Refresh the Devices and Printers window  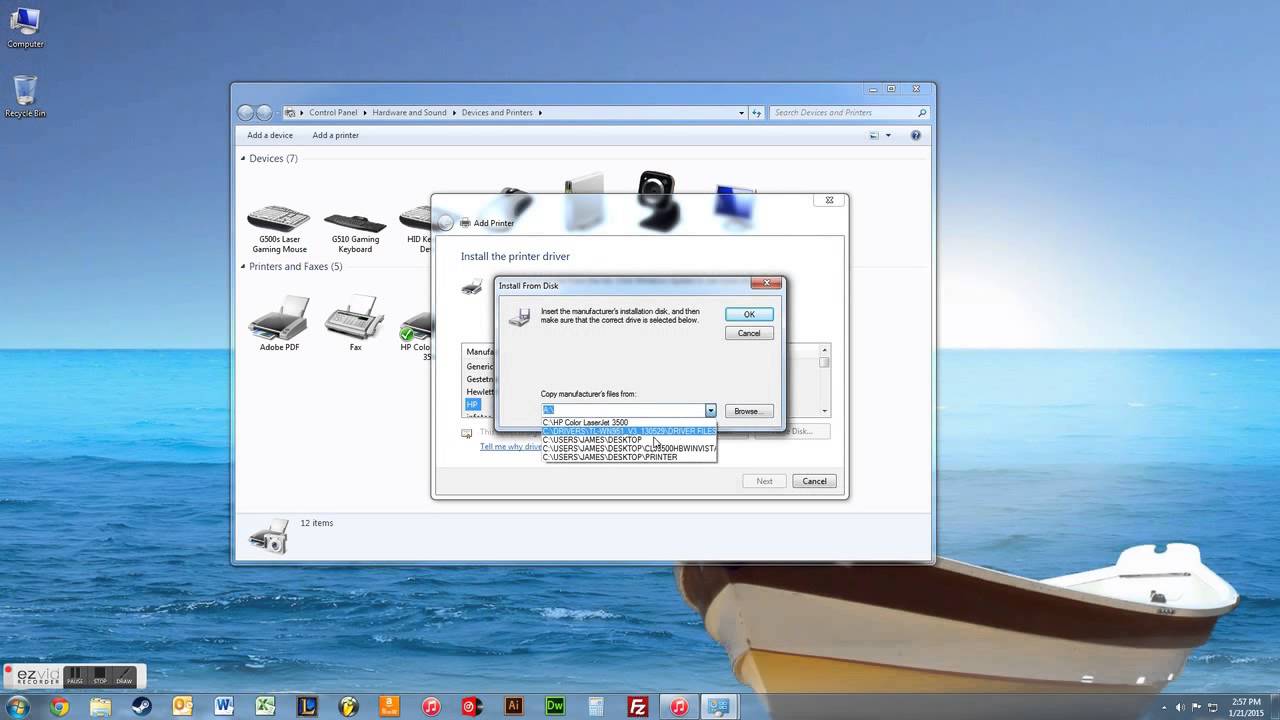[757, 113]
